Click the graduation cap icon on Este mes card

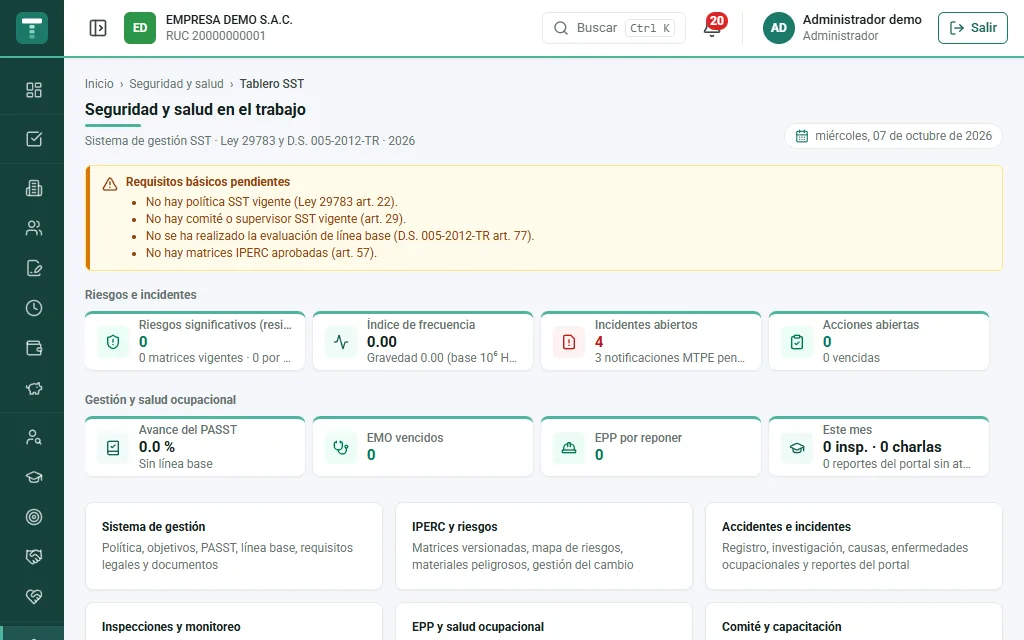tap(797, 447)
